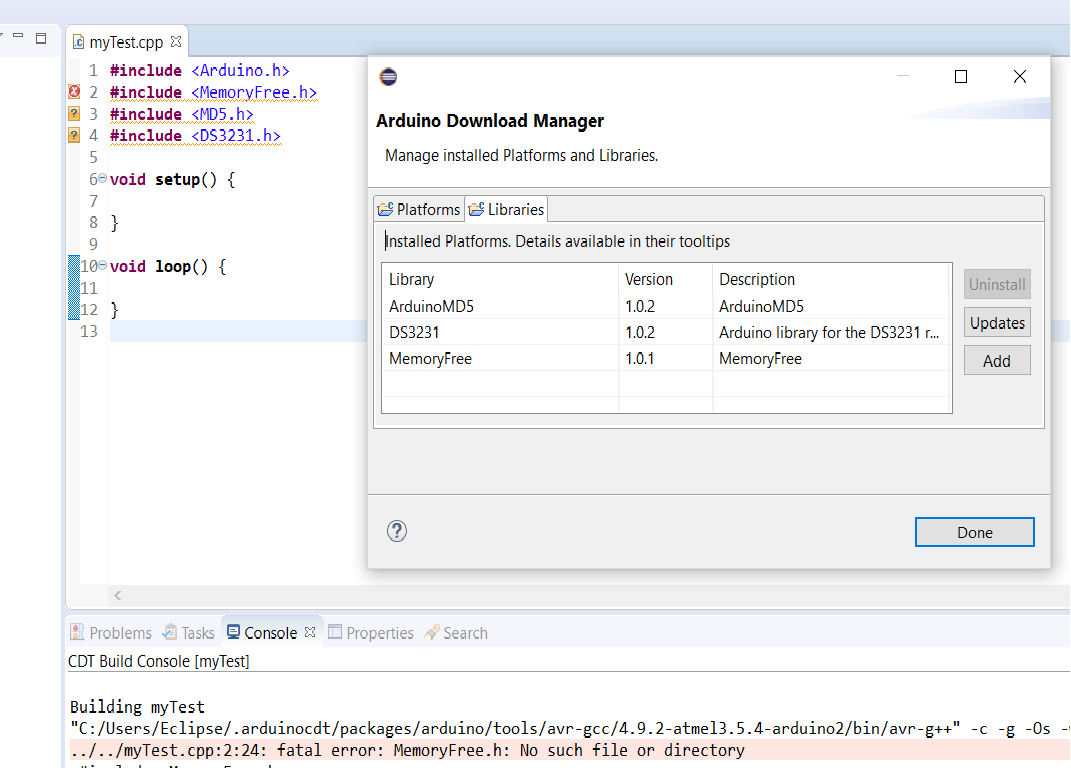The image size is (1071, 768).
Task: Switch to the Platforms tab
Action: (x=418, y=209)
